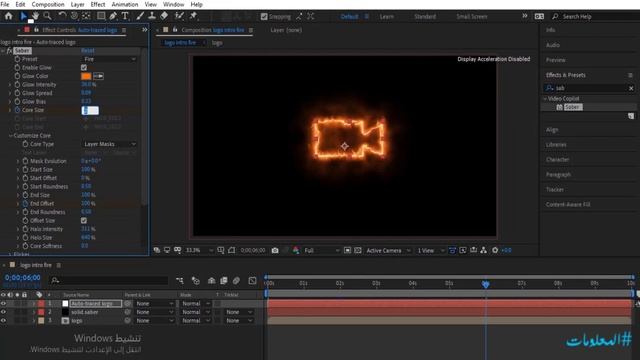640x360 pixels.
Task: Select the Hand tool
Action: coord(36,16)
